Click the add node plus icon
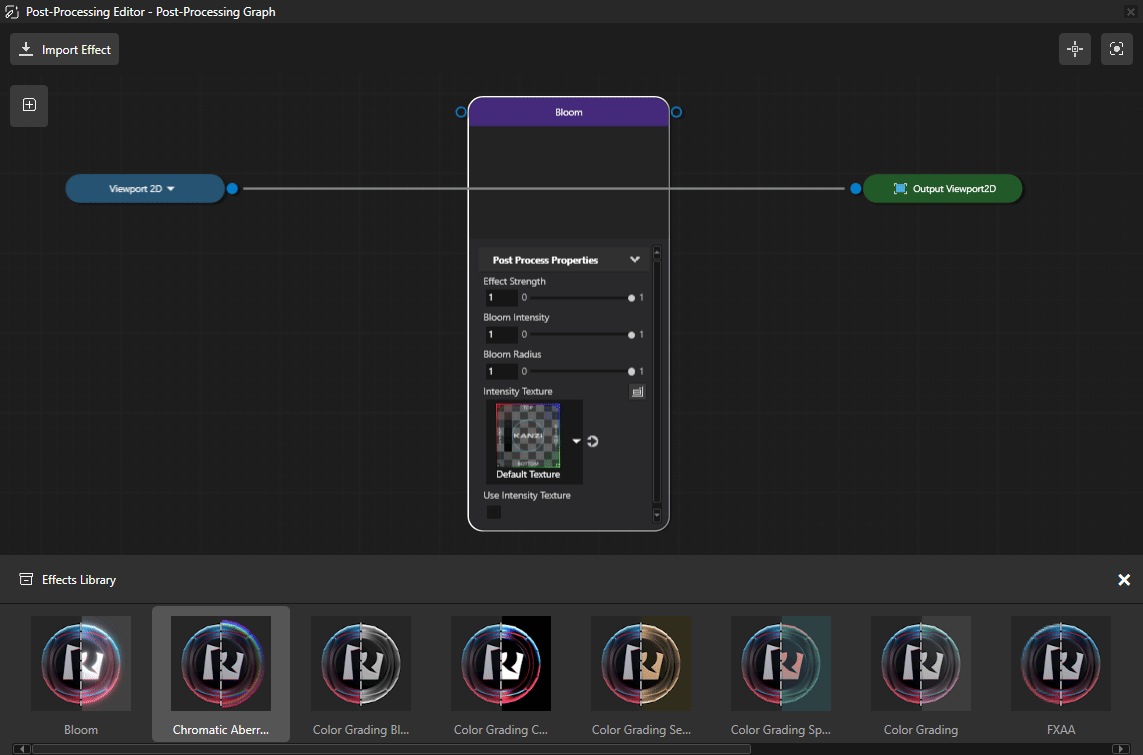 29,105
